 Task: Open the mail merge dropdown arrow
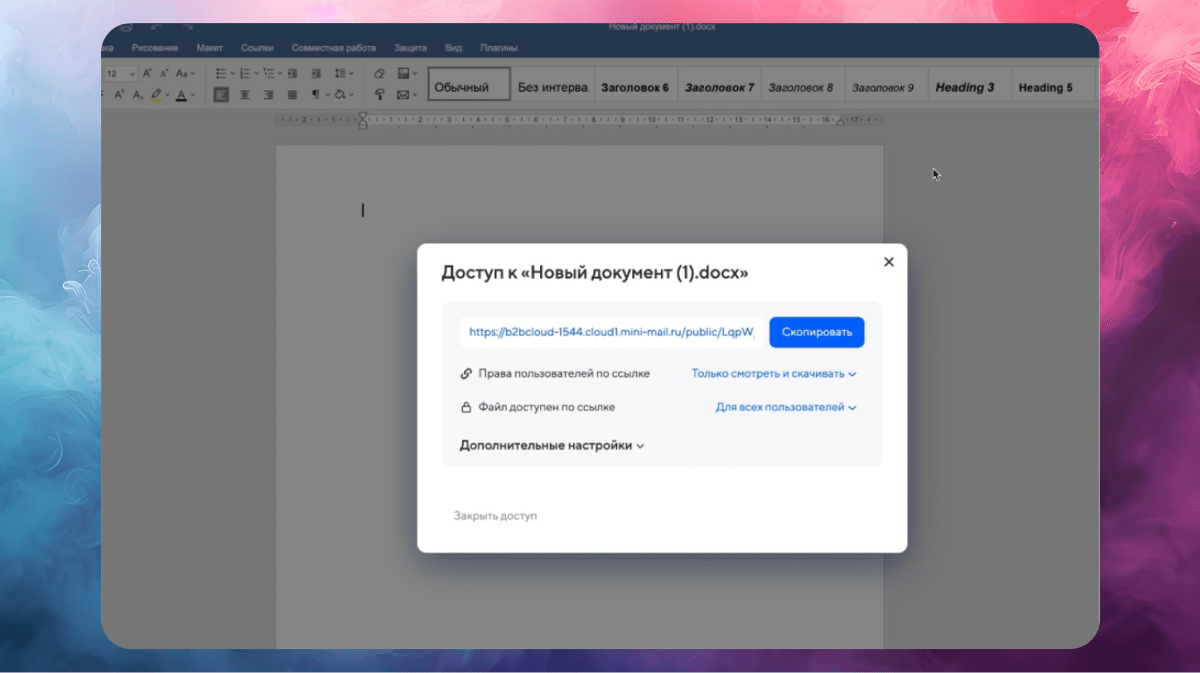click(415, 95)
